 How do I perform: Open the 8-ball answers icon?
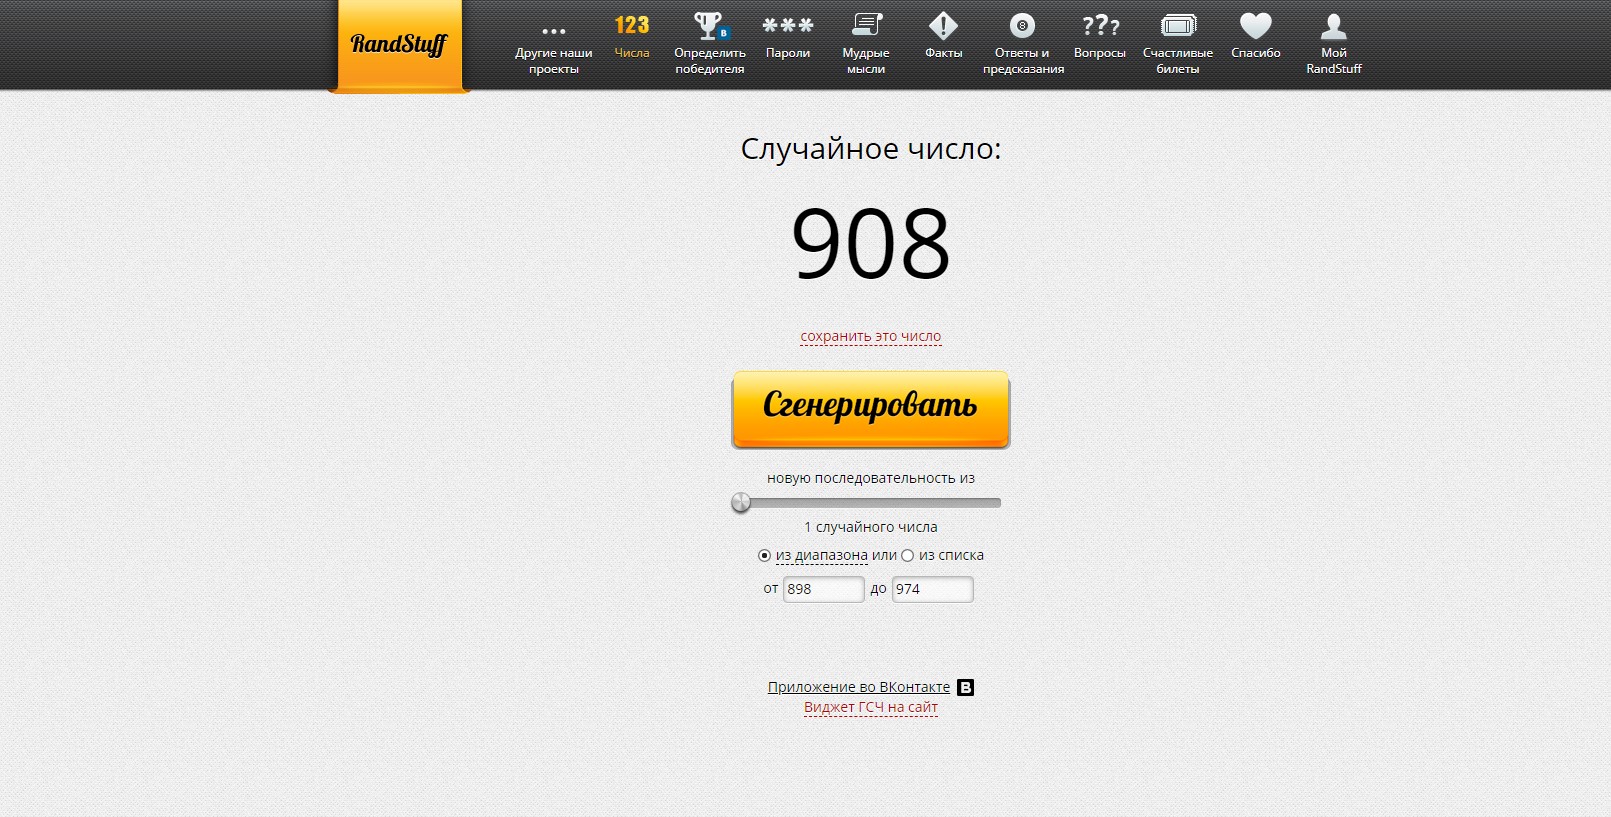(1022, 26)
